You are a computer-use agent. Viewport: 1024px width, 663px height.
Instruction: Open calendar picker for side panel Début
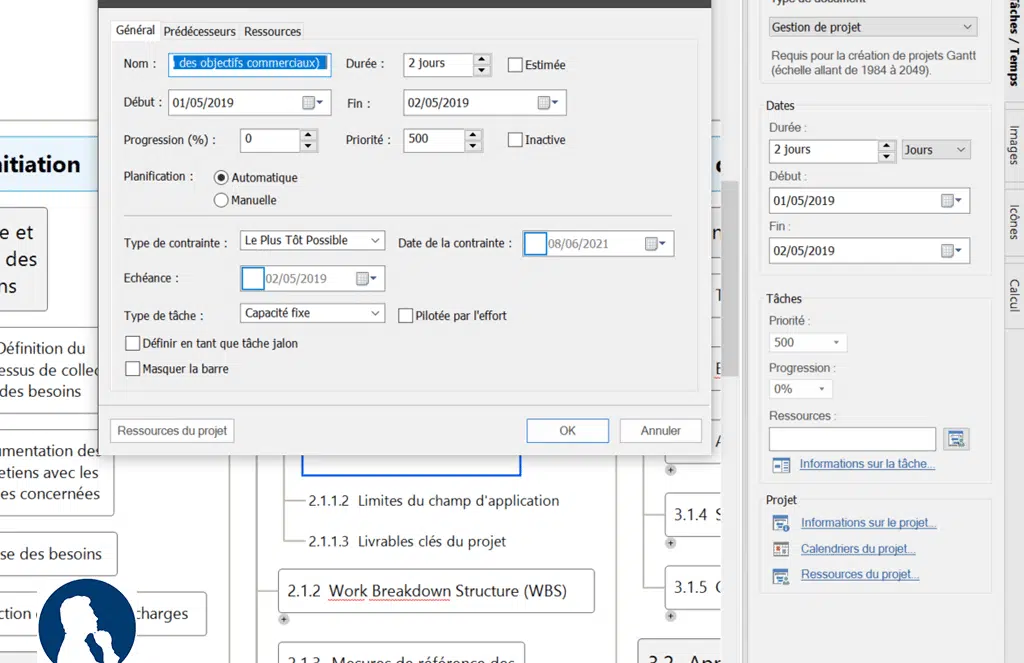point(951,201)
